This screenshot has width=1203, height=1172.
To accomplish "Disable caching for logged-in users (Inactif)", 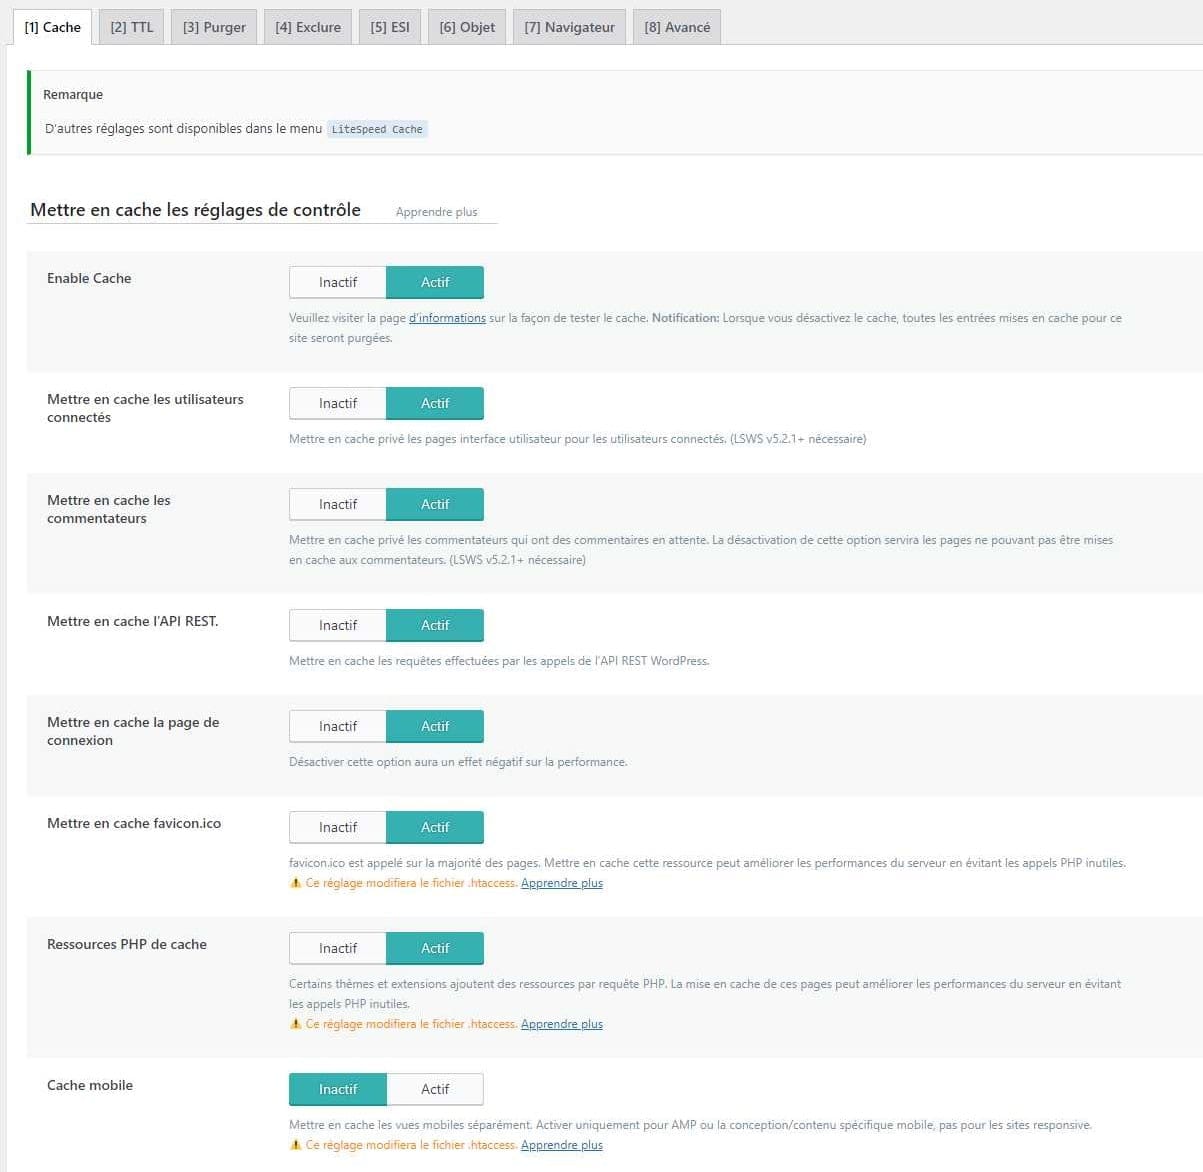I will point(338,403).
